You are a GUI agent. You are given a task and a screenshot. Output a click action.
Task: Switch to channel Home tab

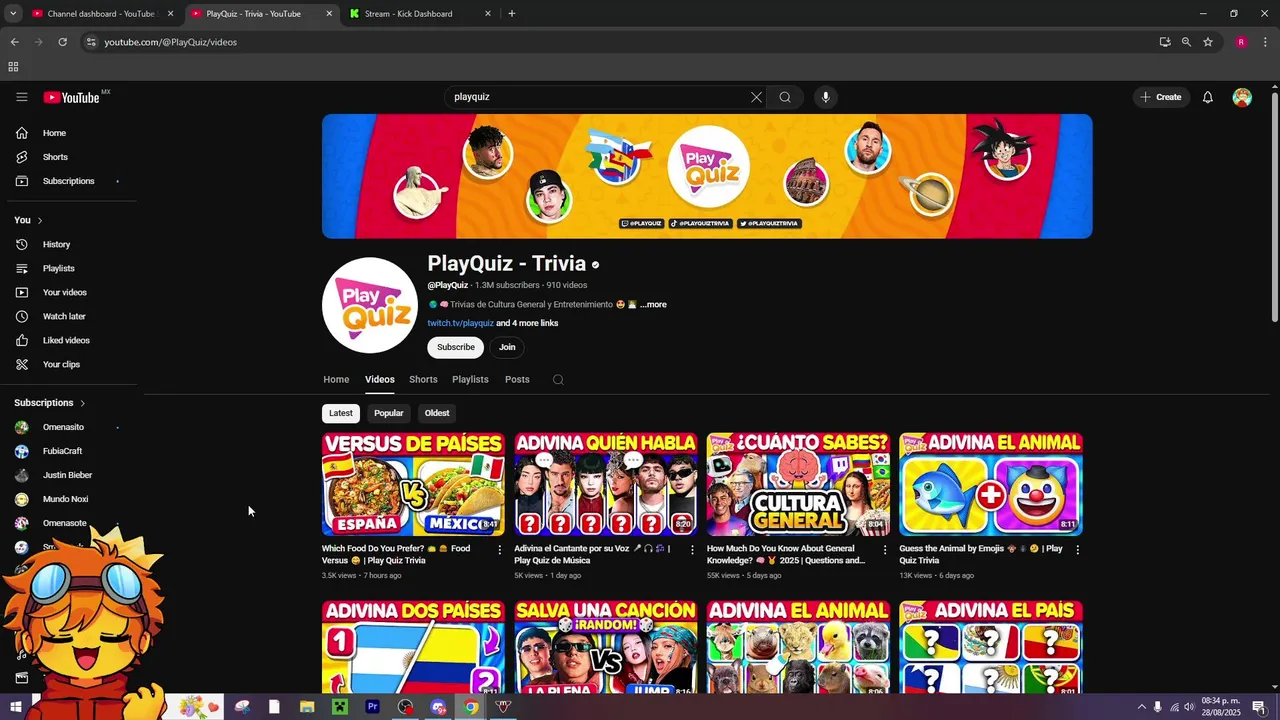(336, 380)
